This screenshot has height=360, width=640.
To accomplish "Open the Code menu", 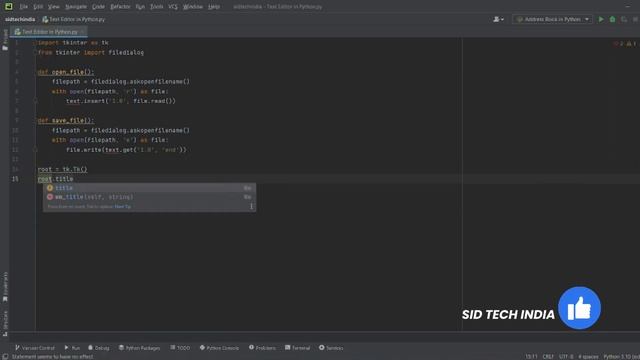I will [98, 7].
